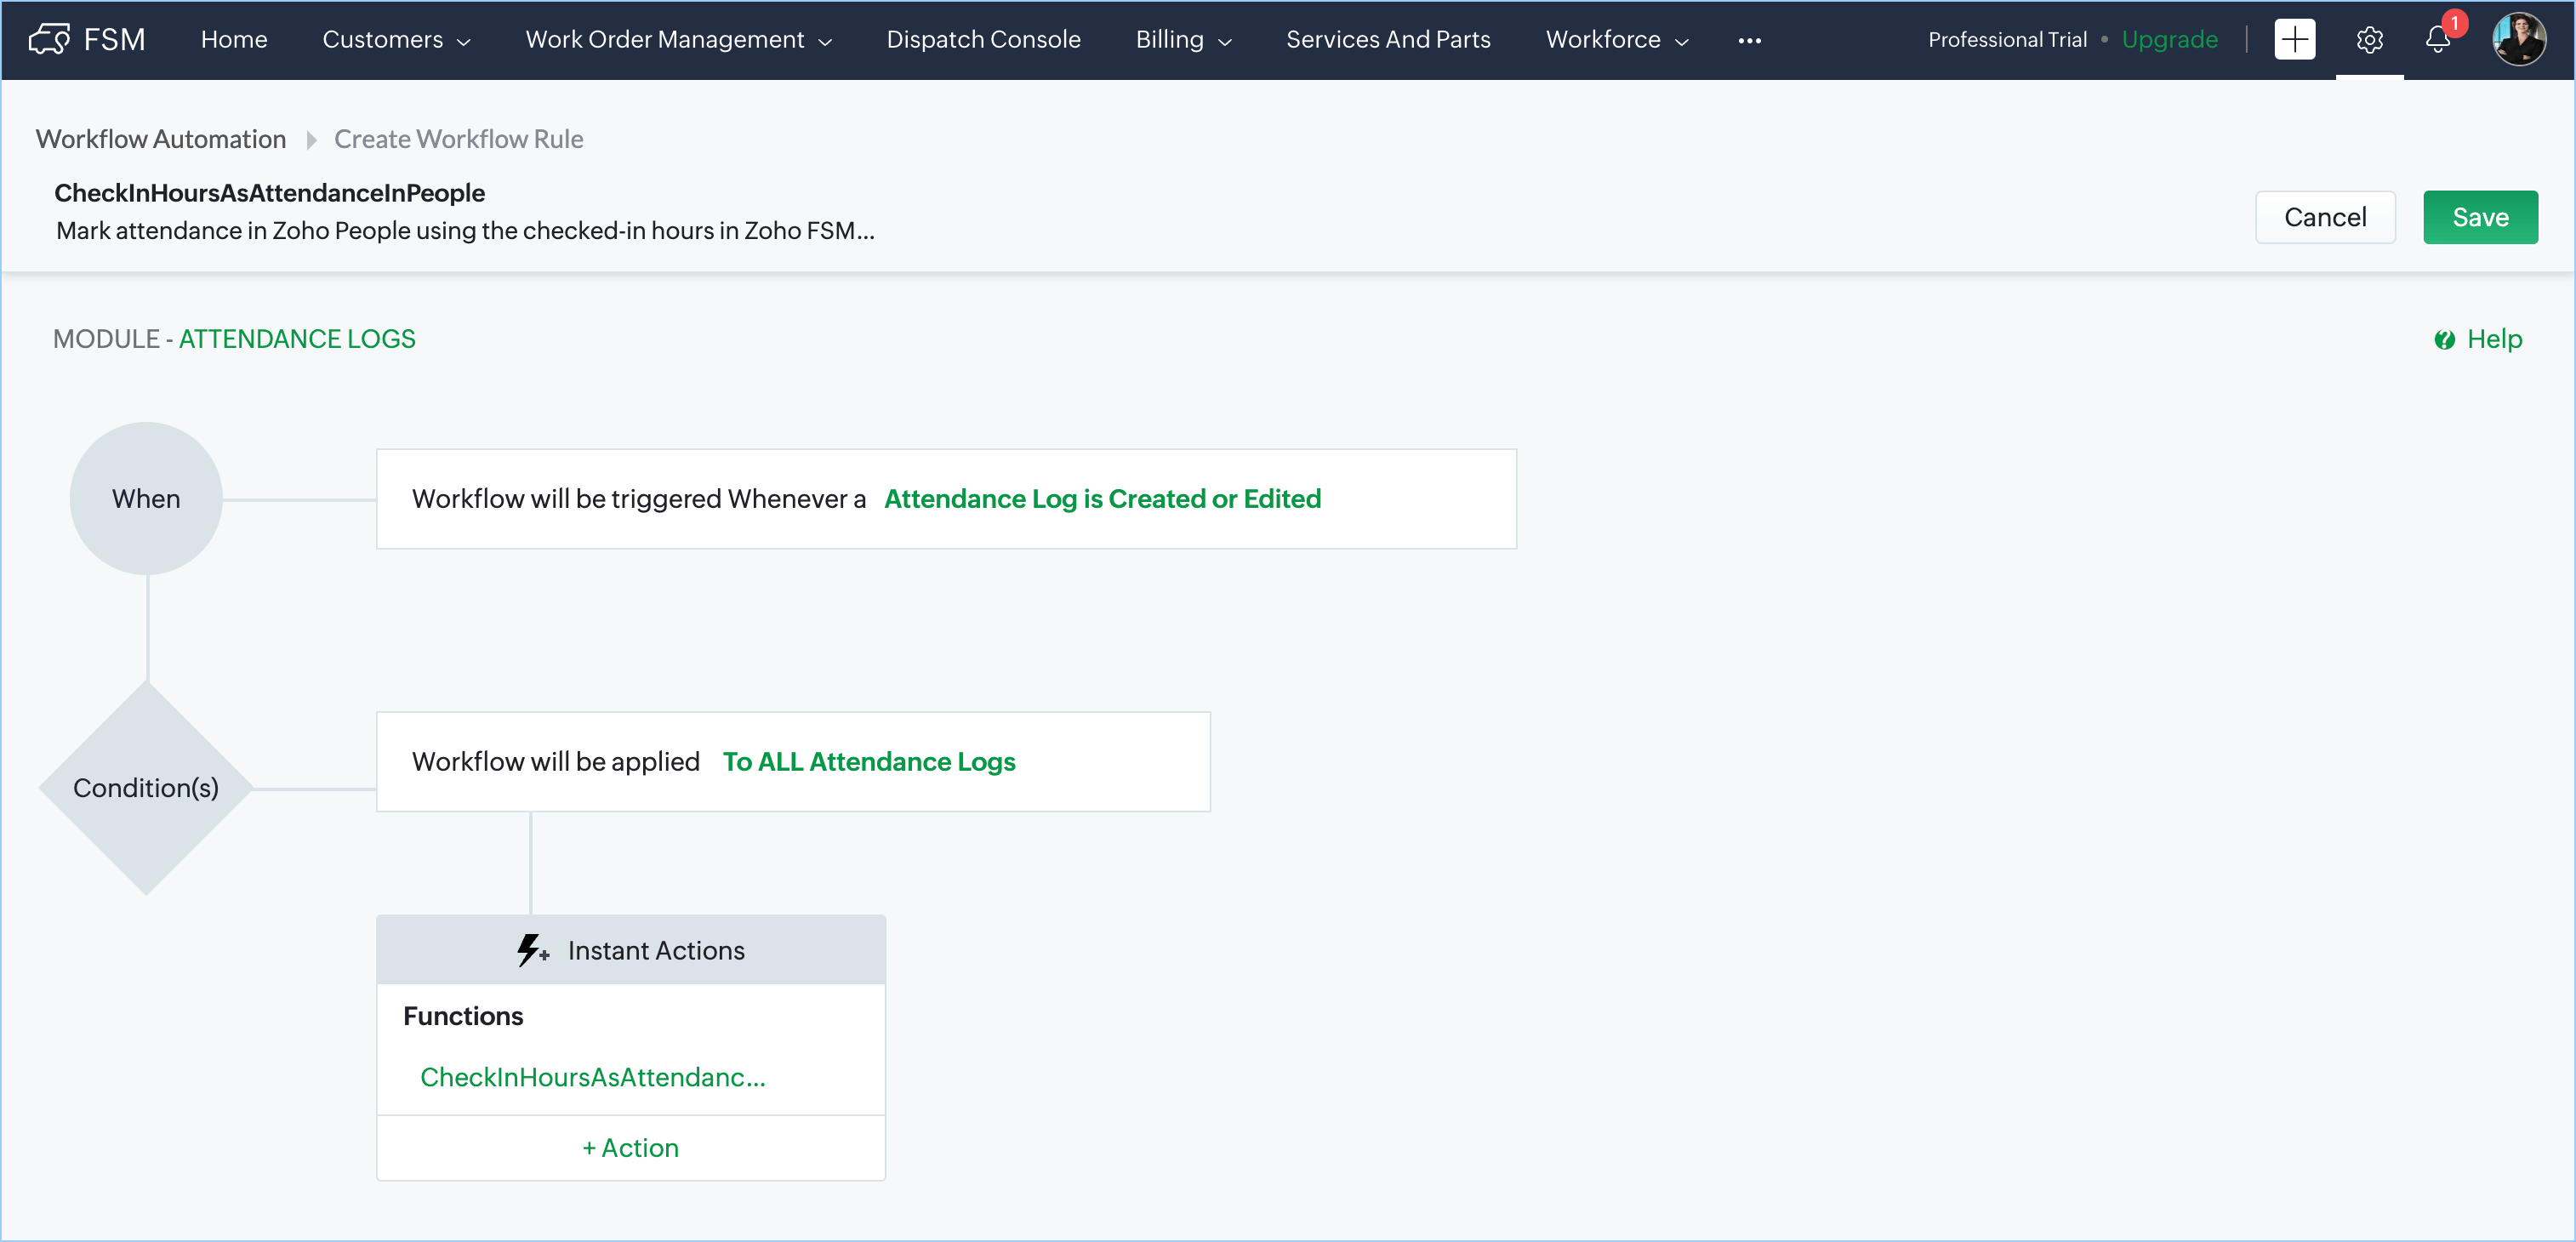Image resolution: width=2576 pixels, height=1242 pixels.
Task: Open the settings gear icon
Action: [x=2369, y=39]
